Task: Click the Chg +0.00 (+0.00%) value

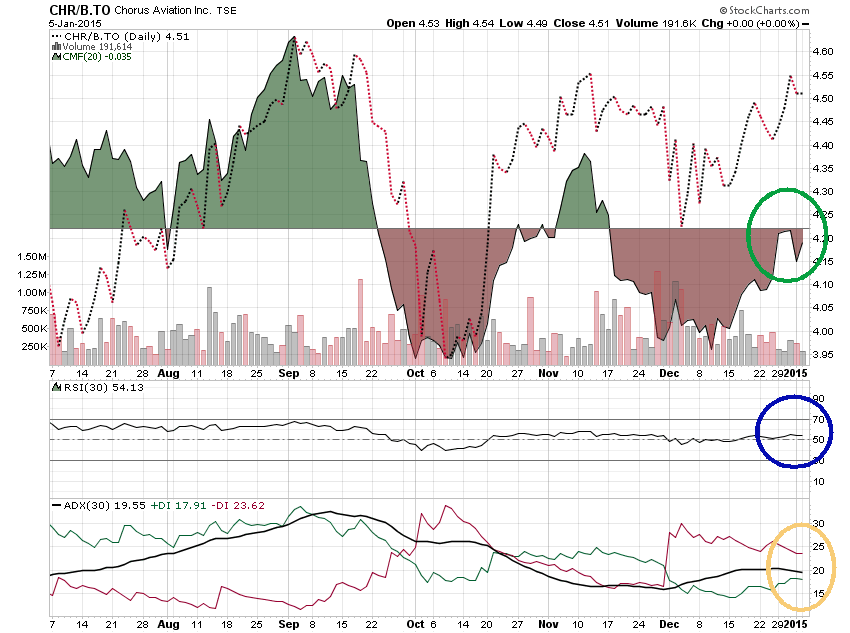Action: click(751, 23)
